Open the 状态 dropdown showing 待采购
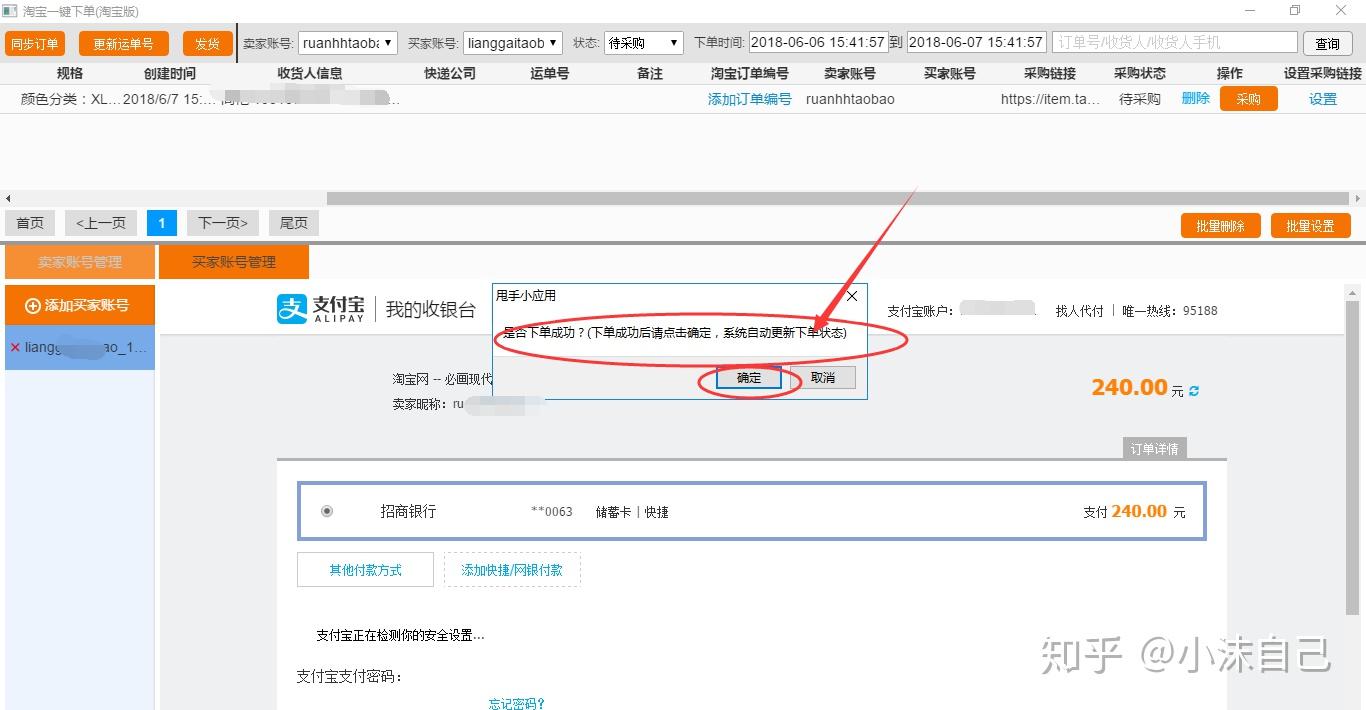 643,43
